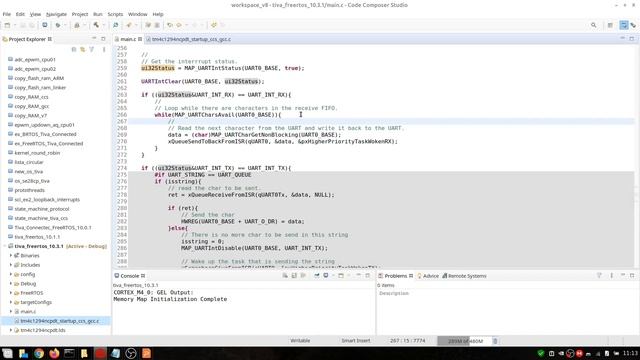Toggle Console pin console icon

pos(317,276)
